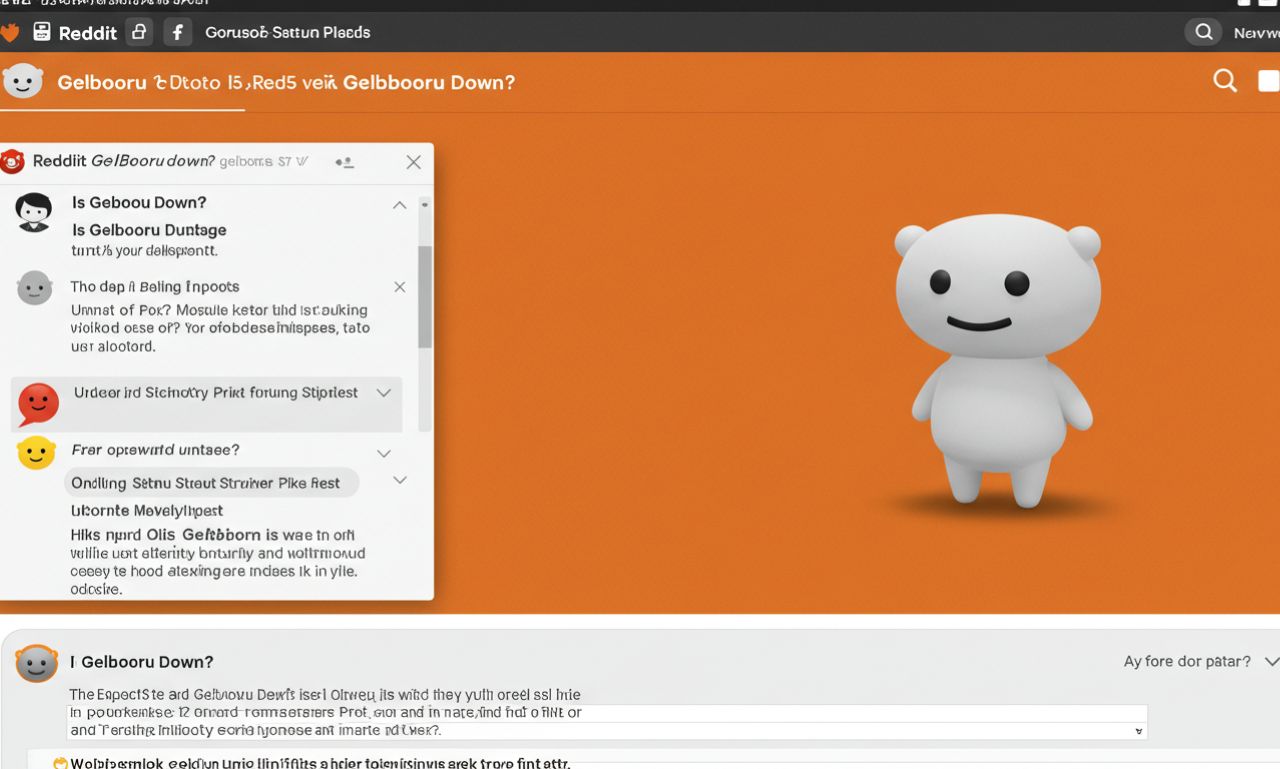Click the white search icon on orange header

[x=1225, y=81]
